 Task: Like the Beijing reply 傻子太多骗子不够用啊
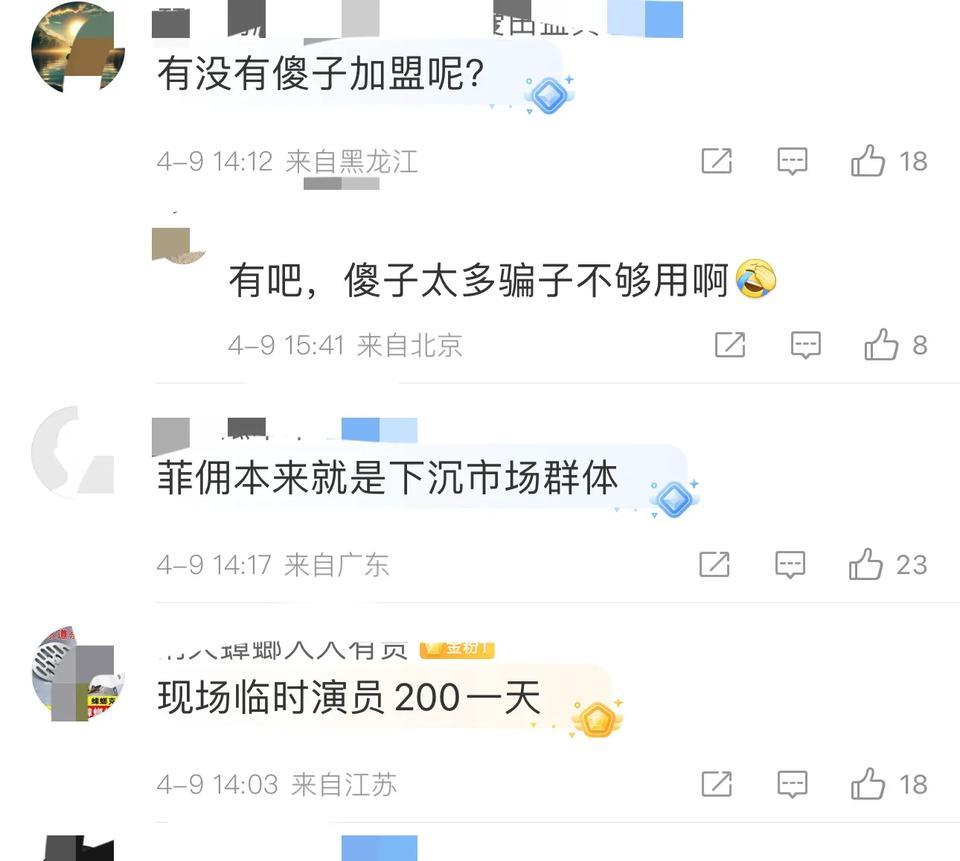881,345
